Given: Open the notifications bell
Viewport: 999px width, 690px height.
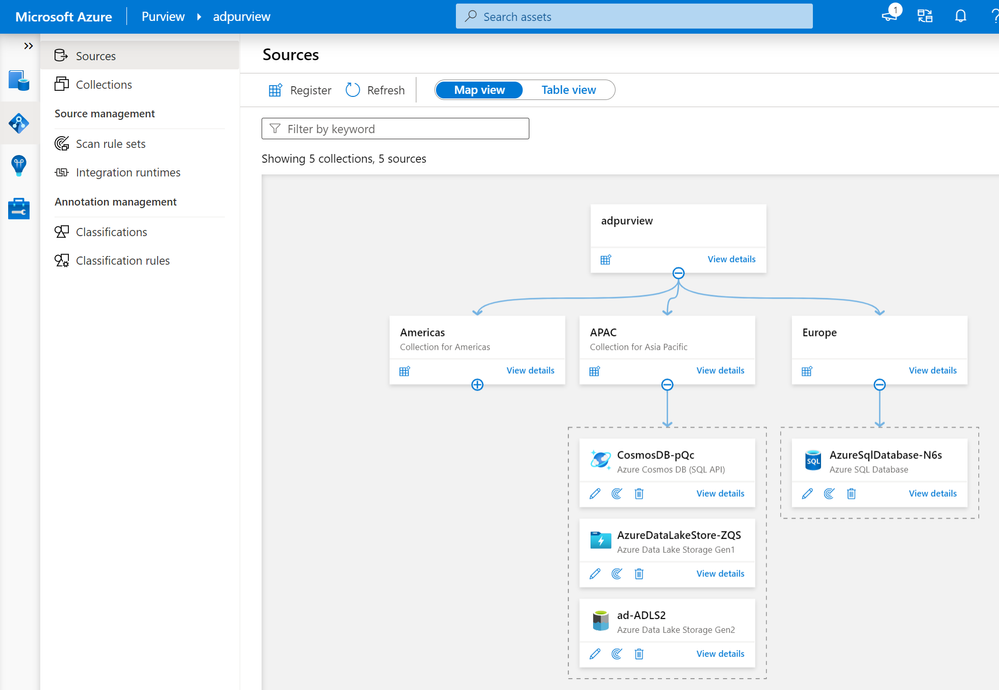Looking at the screenshot, I should point(960,17).
